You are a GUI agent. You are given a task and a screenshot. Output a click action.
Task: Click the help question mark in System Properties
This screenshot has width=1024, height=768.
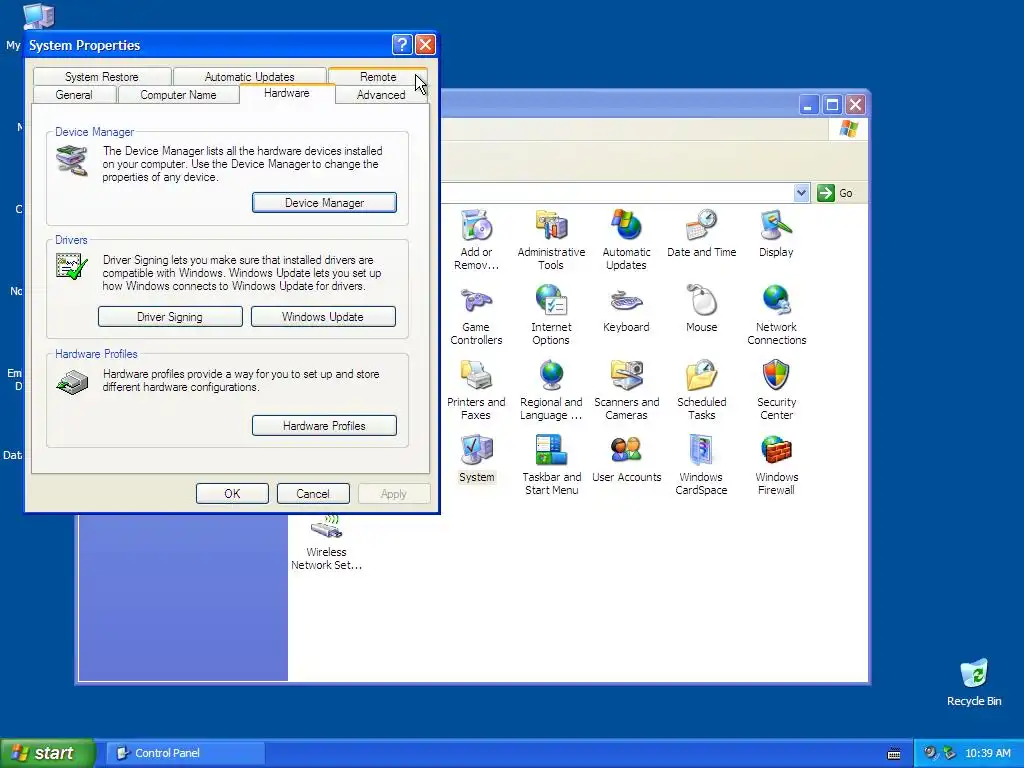(402, 44)
